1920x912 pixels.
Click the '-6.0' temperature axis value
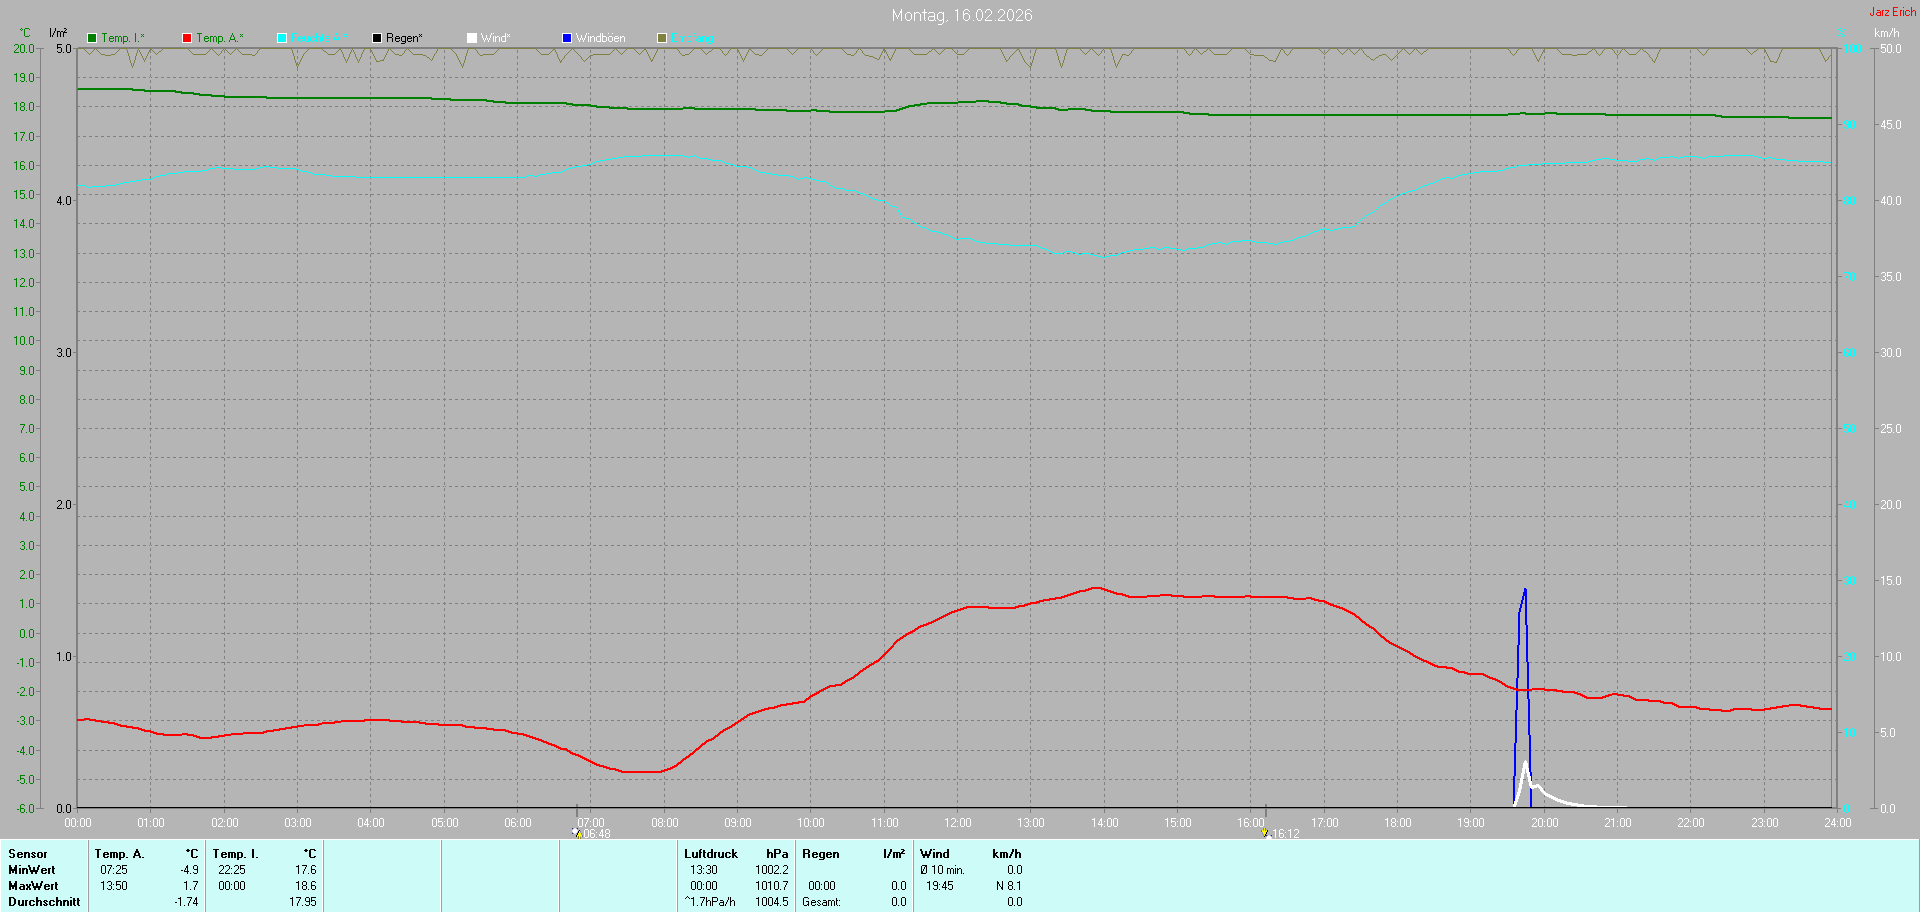[24, 808]
